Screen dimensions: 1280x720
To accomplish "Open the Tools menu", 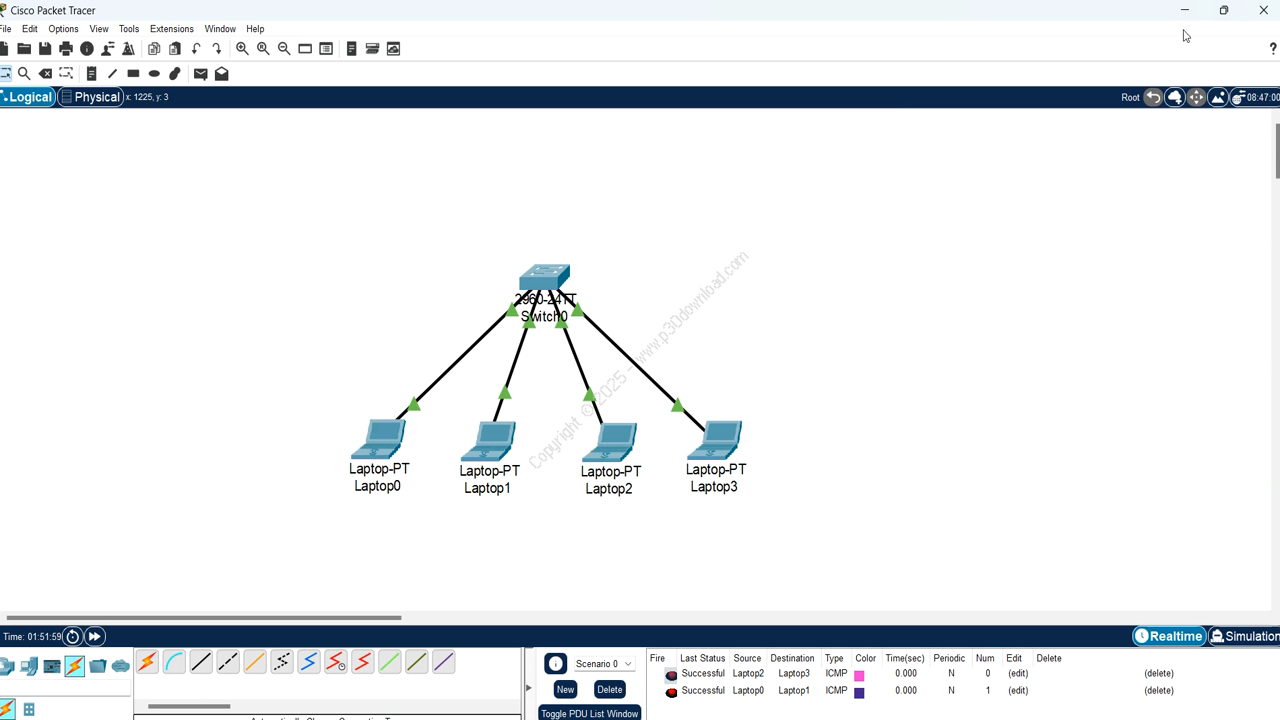I will [x=129, y=29].
